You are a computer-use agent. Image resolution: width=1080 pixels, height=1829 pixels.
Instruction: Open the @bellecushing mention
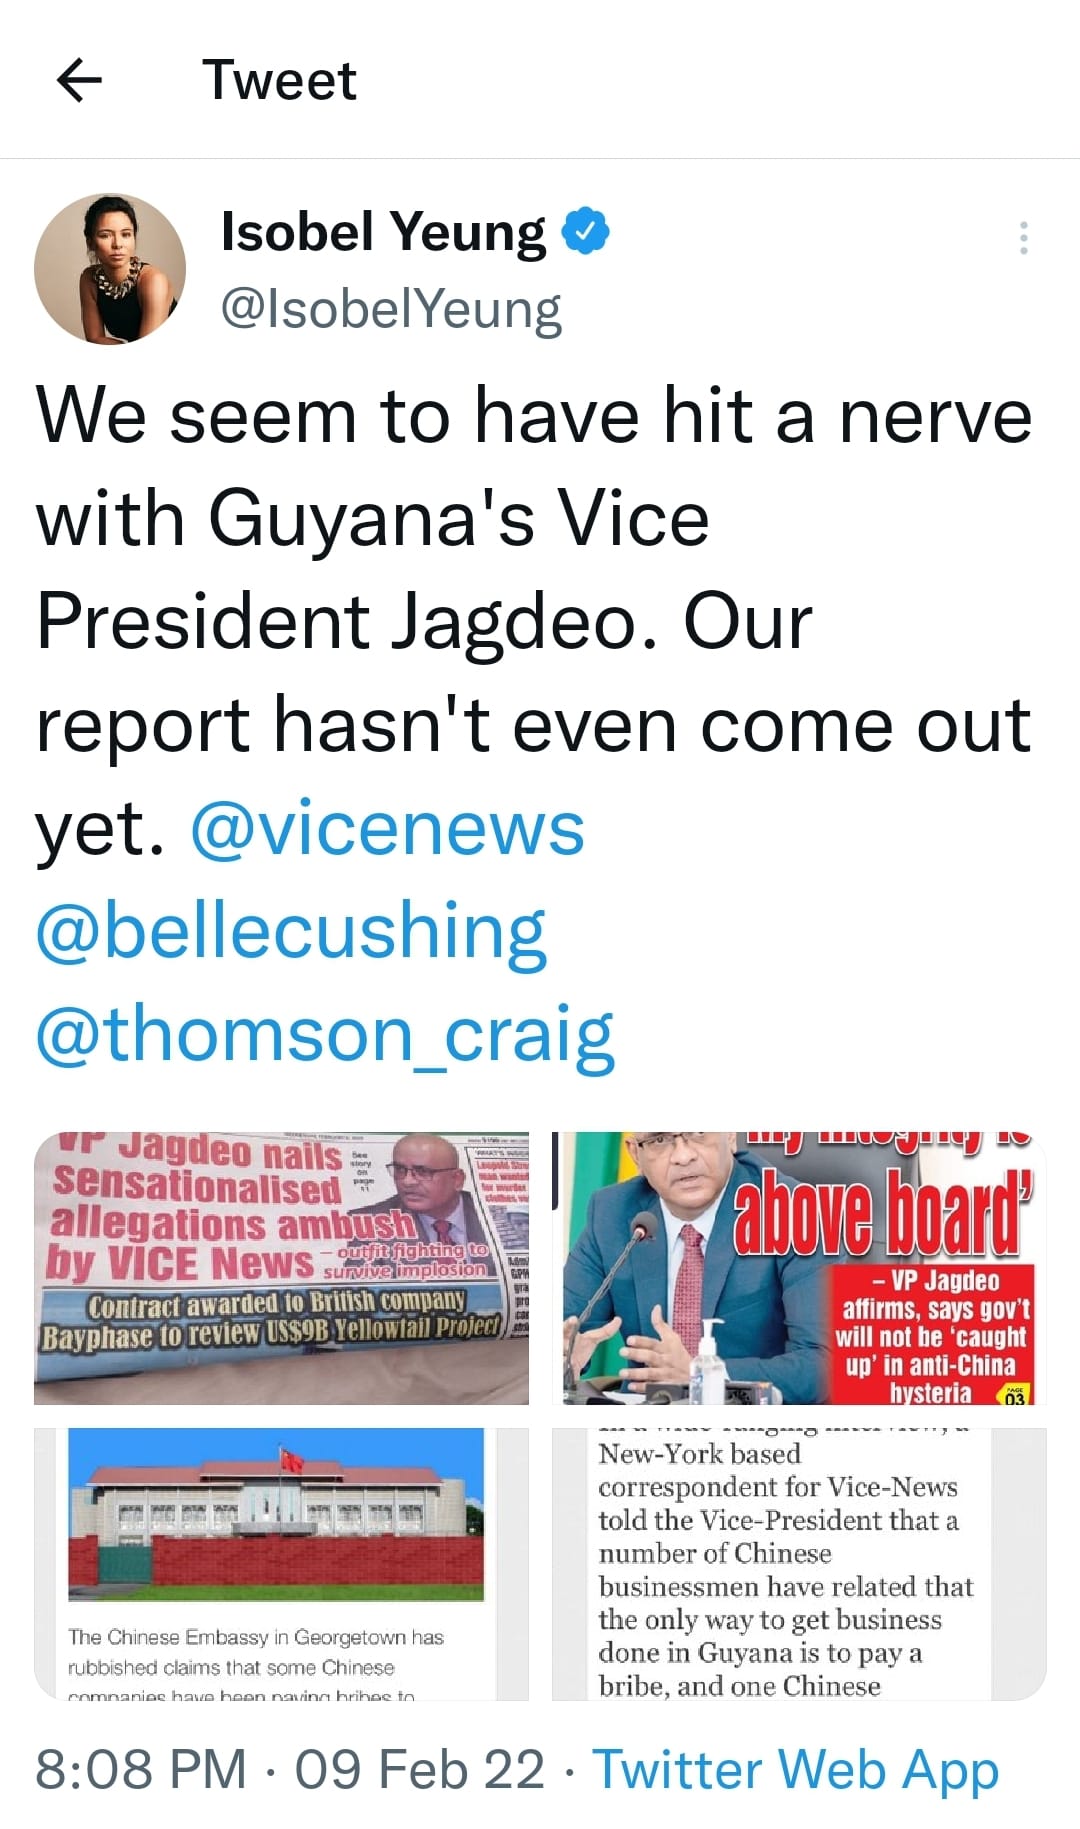click(x=291, y=932)
